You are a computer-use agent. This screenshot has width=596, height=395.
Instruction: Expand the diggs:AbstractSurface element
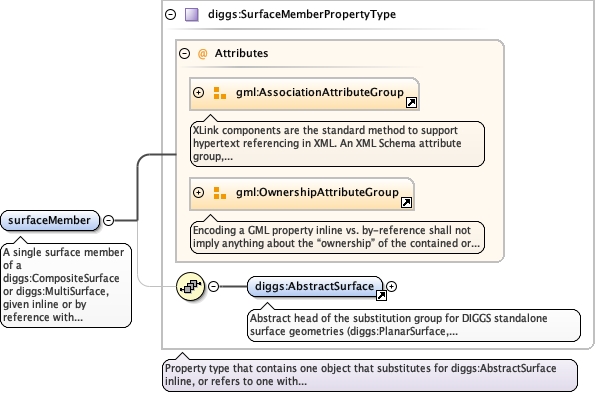click(392, 286)
